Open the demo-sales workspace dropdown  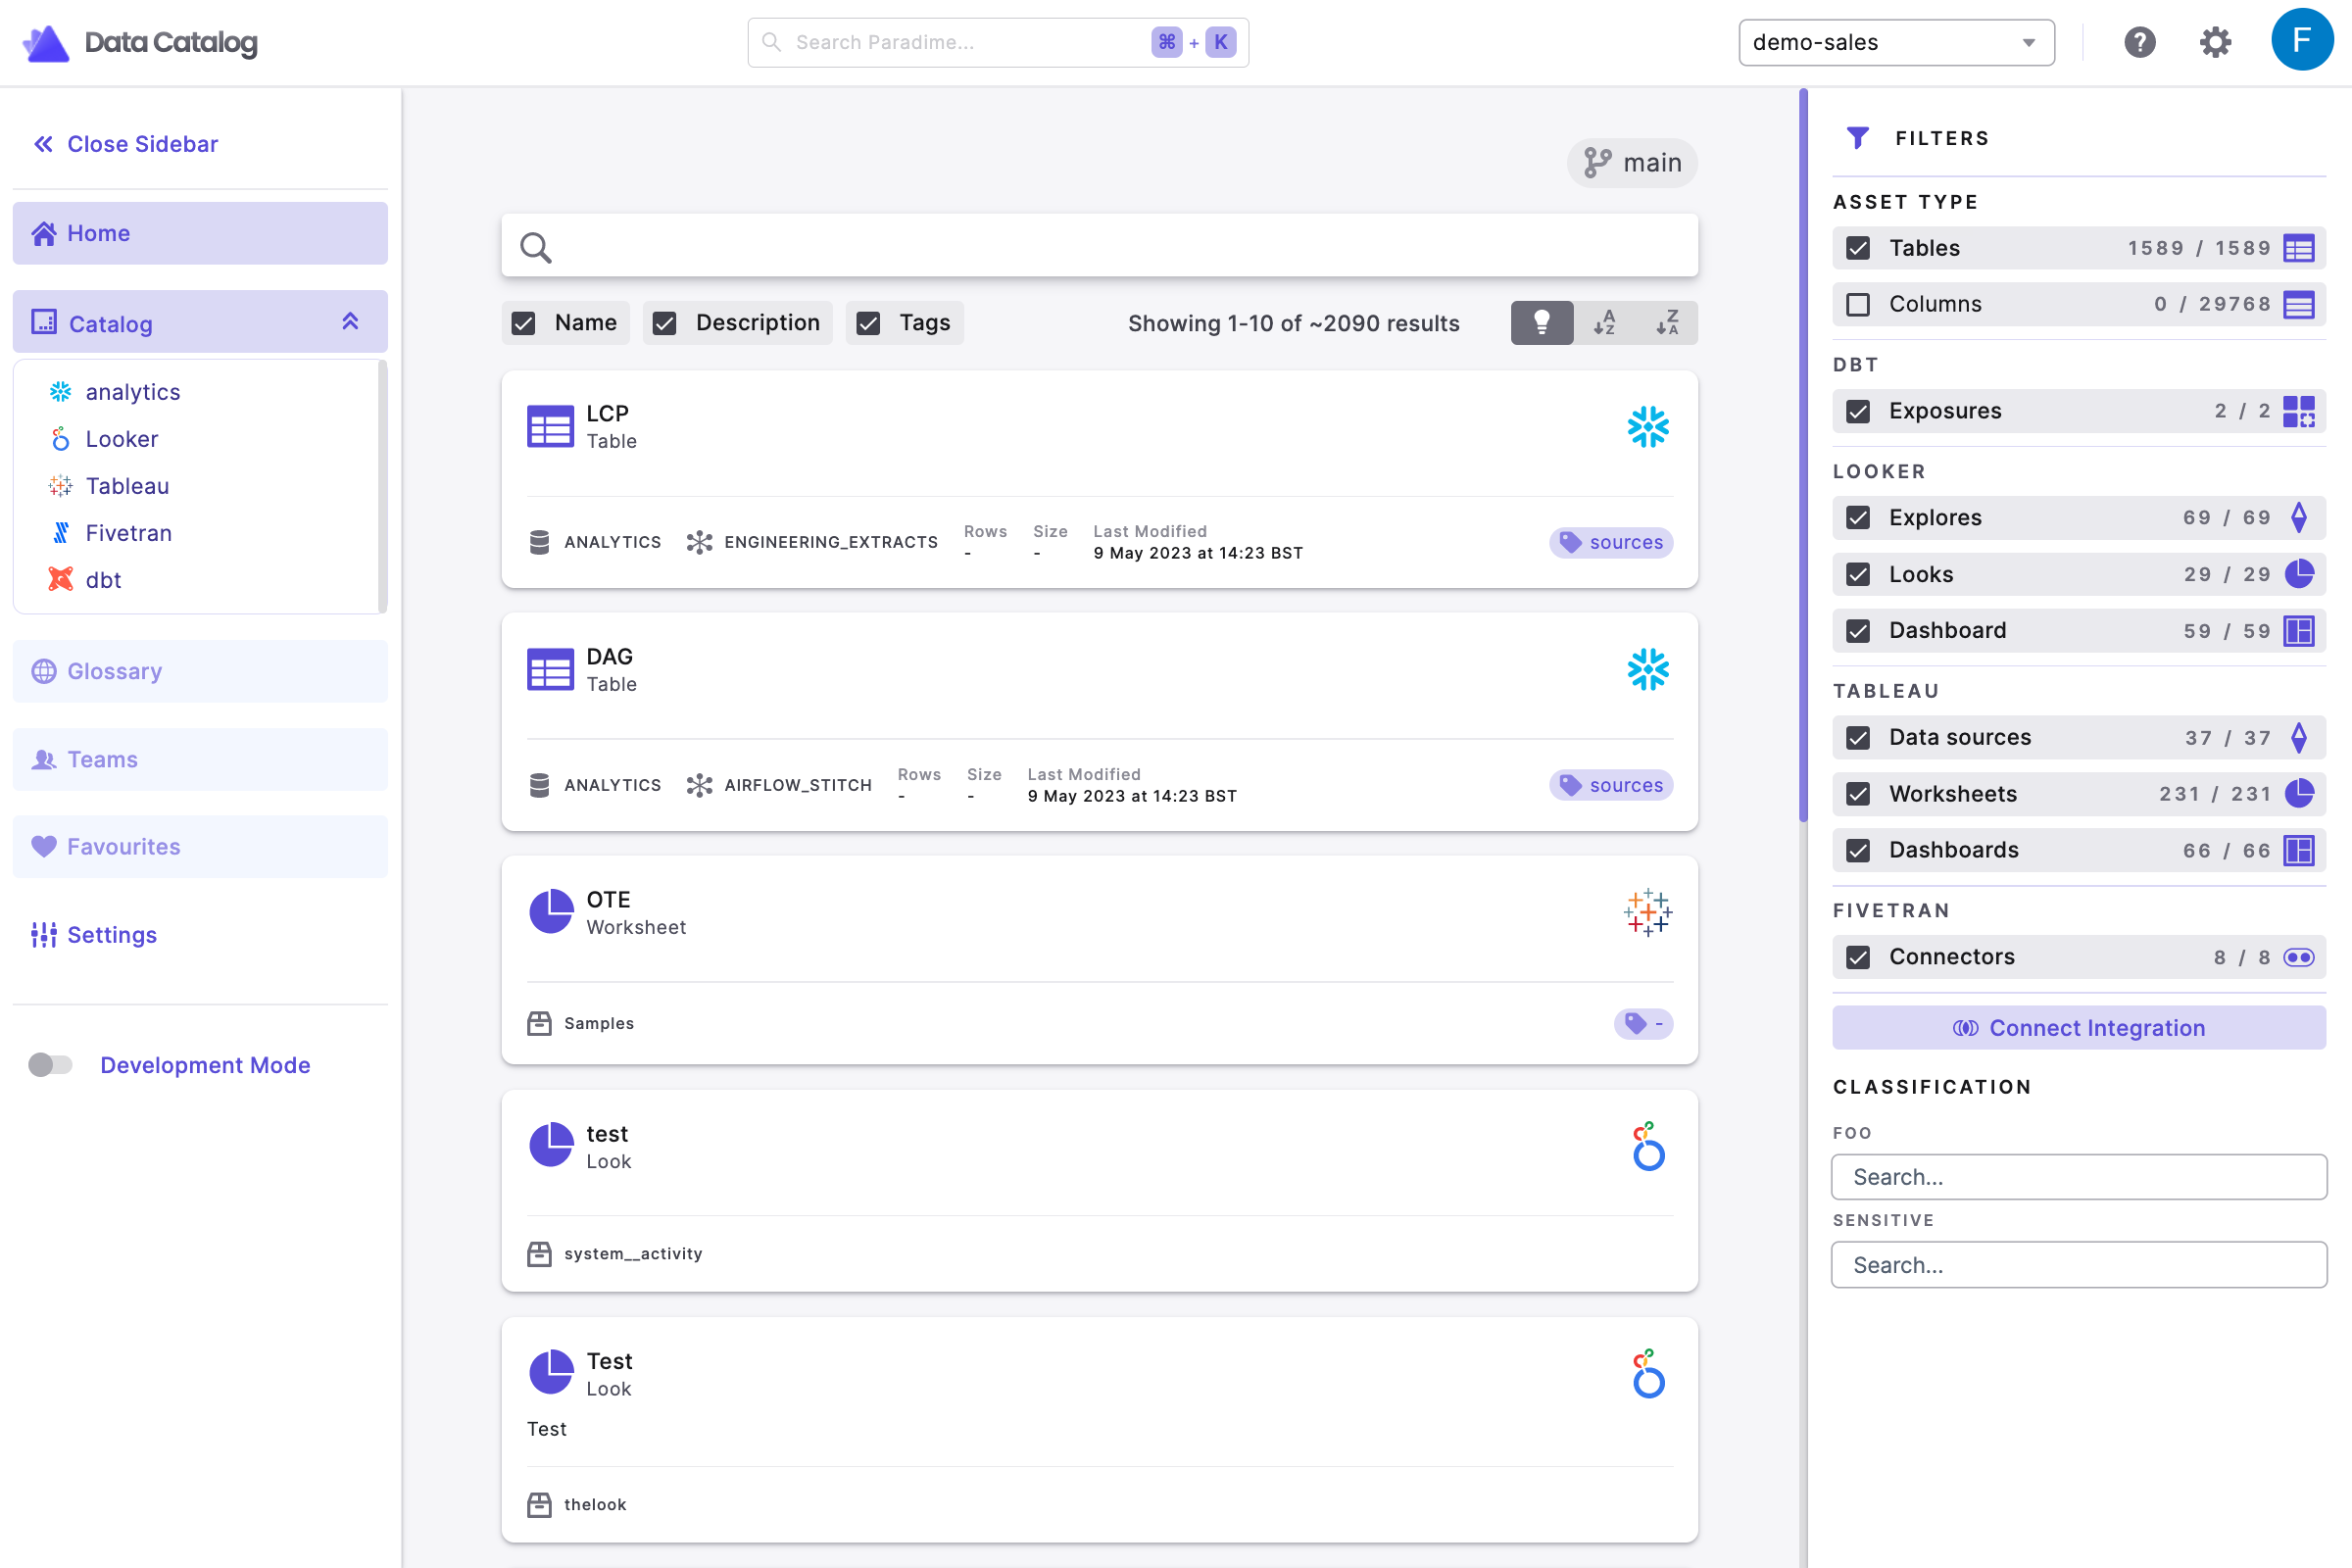tap(1896, 42)
